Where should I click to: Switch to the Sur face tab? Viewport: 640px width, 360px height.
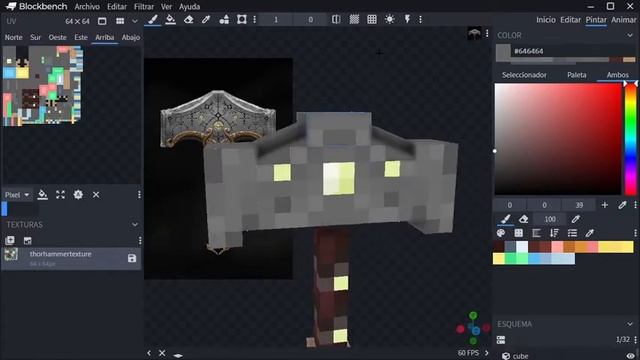click(36, 37)
